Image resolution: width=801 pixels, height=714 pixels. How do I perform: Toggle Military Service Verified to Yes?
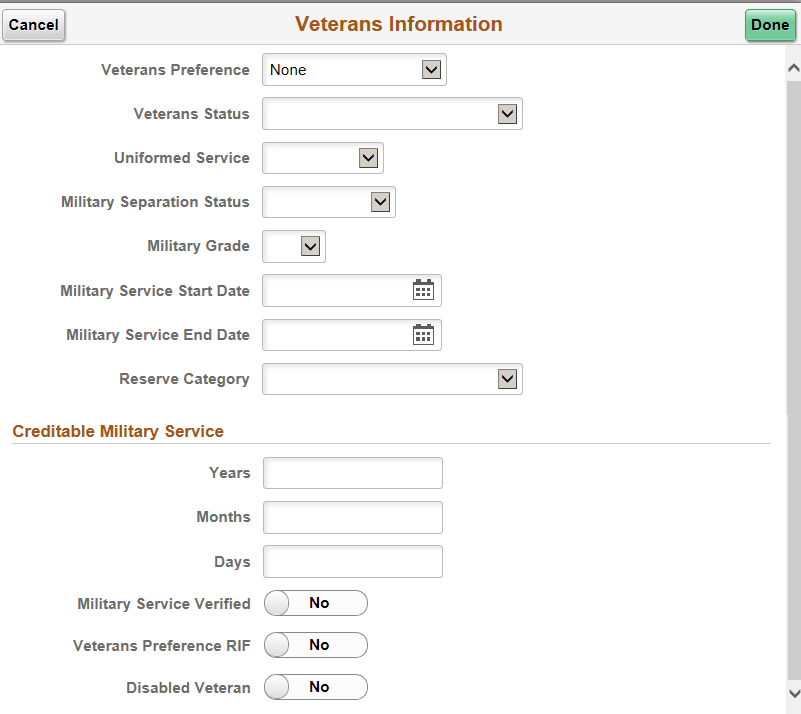[315, 603]
